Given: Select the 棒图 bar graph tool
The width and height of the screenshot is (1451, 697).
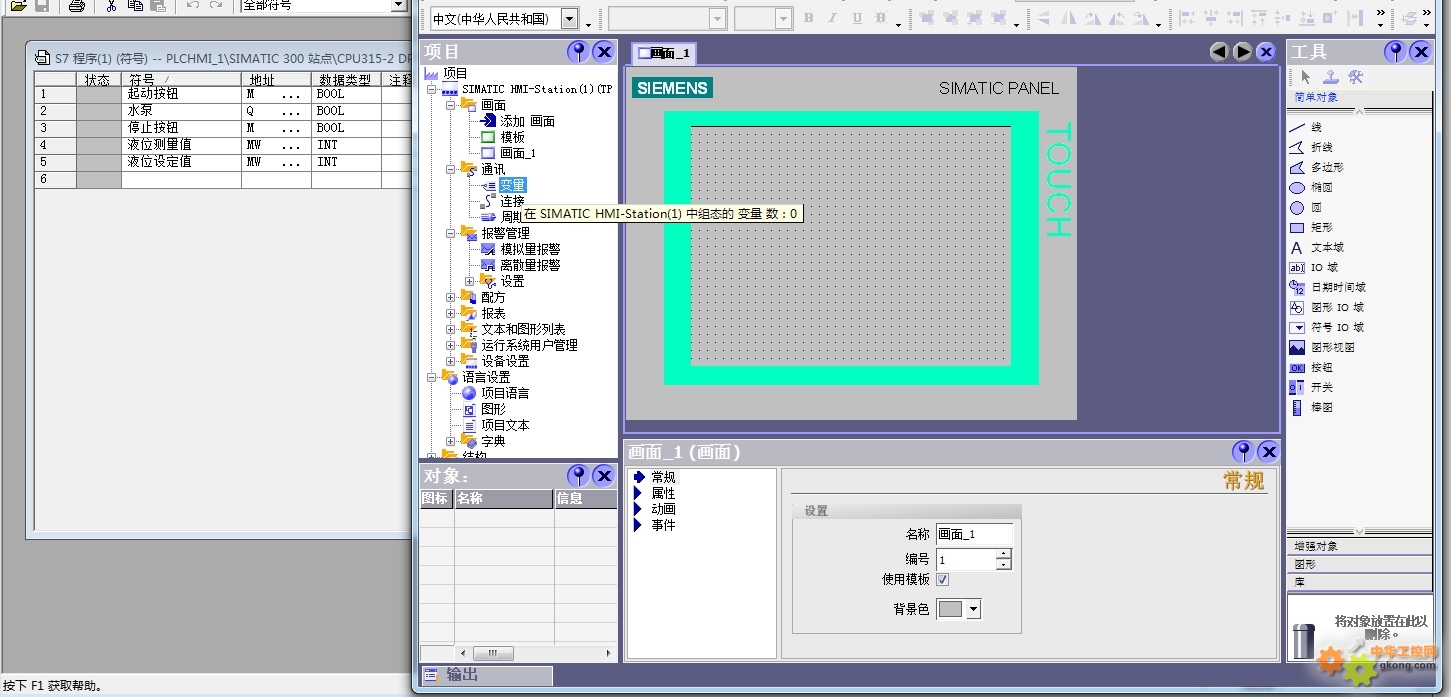Looking at the screenshot, I should point(1311,407).
